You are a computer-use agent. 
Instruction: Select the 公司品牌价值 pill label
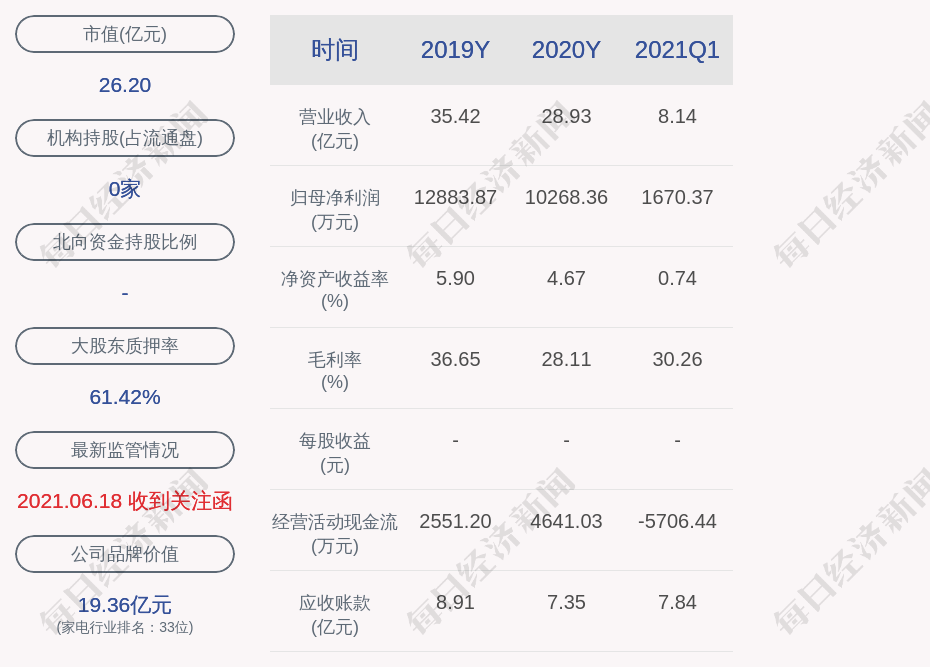click(x=125, y=554)
